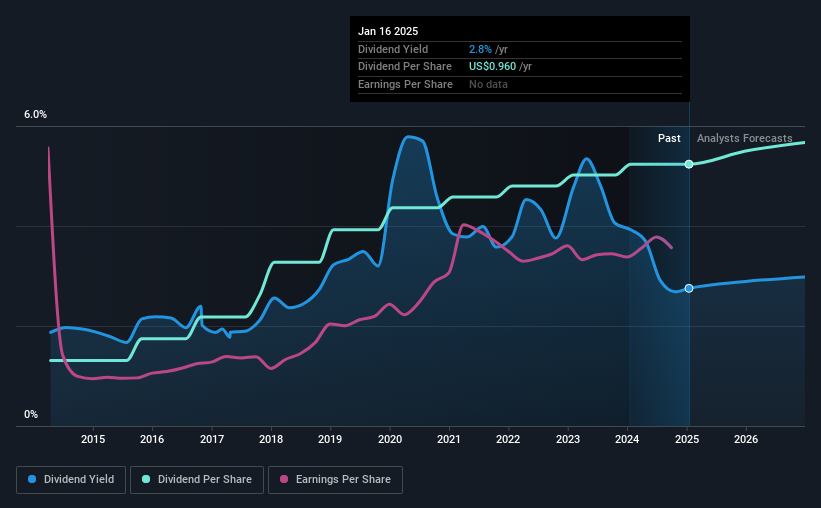Screen dimensions: 821x508
Task: Click the 0% y-axis label
Action: [31, 414]
